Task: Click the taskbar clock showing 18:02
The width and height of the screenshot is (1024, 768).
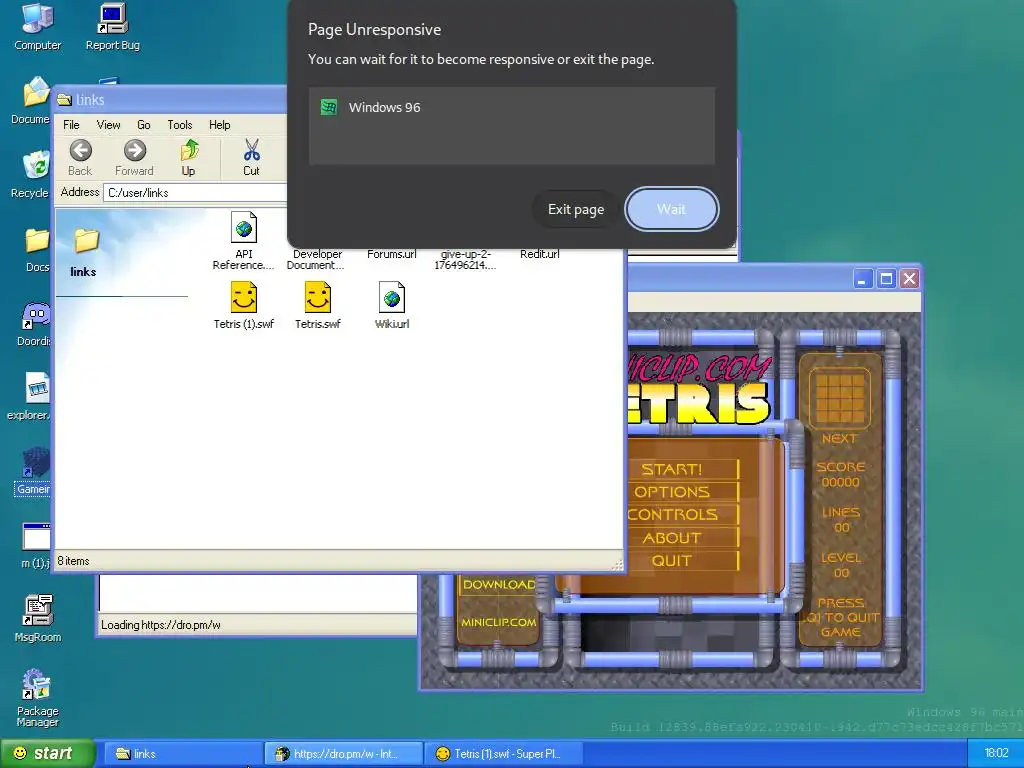Action: click(996, 753)
